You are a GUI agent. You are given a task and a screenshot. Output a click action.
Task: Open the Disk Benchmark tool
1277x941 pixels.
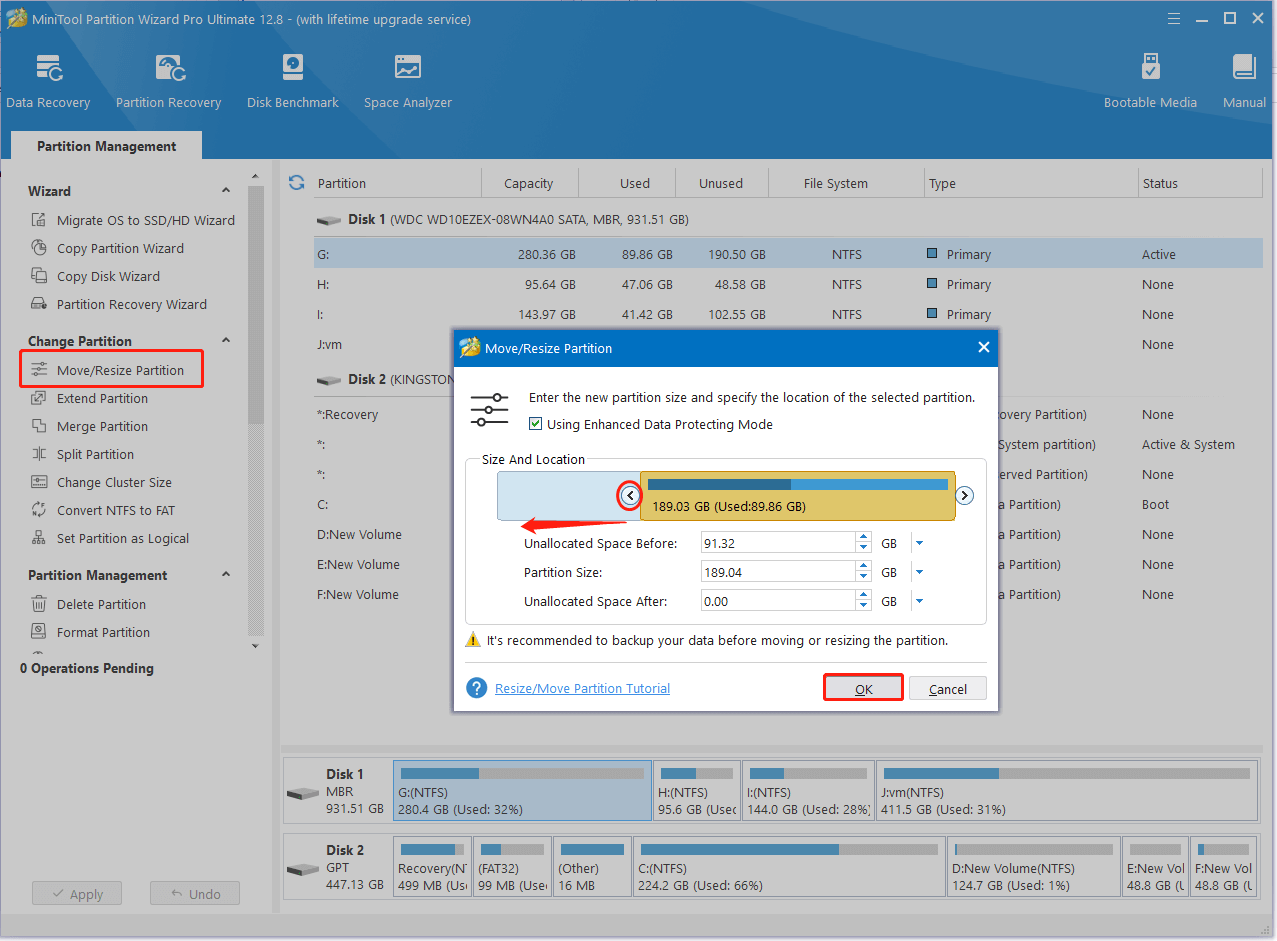click(x=292, y=81)
